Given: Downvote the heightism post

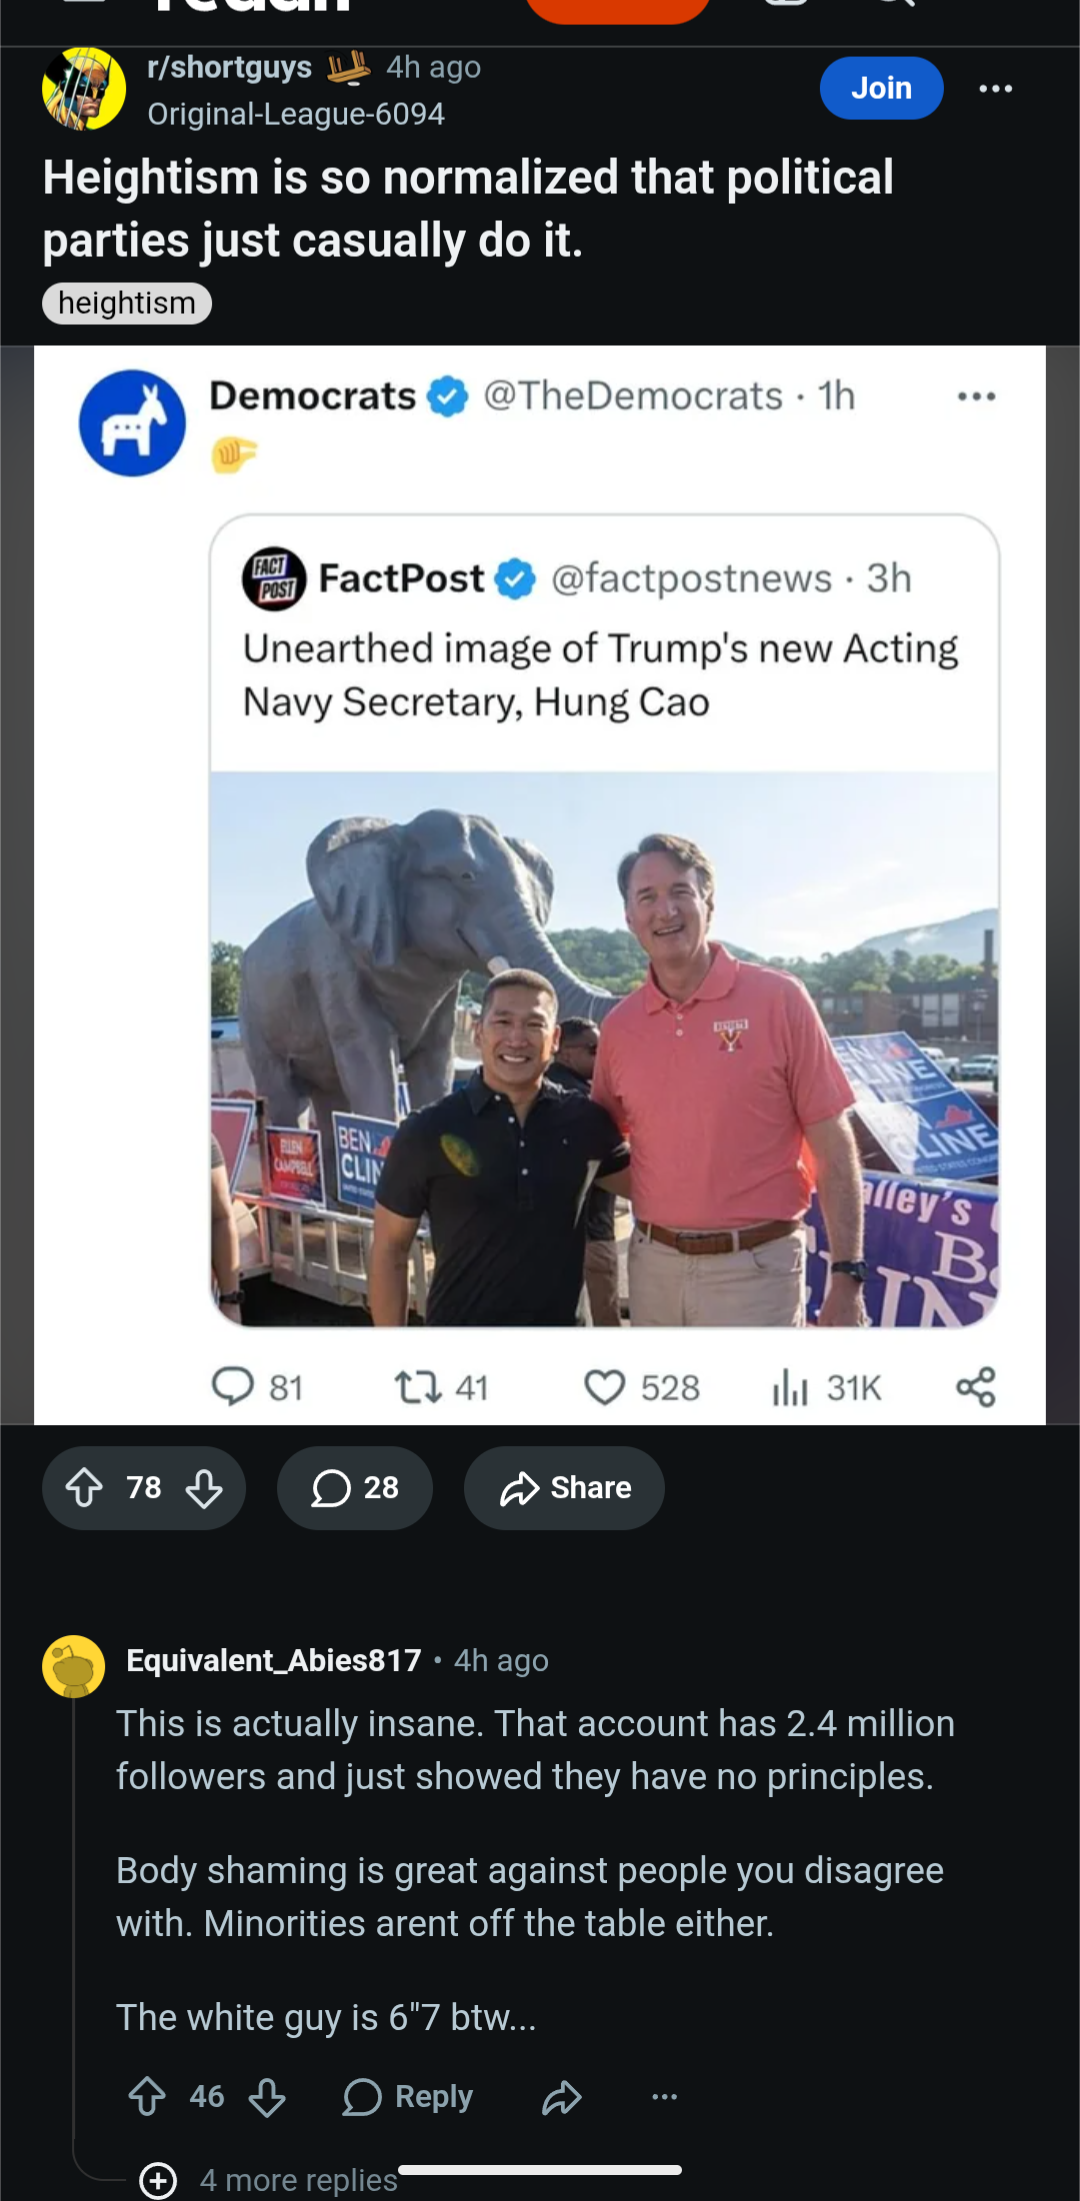Looking at the screenshot, I should pos(204,1488).
